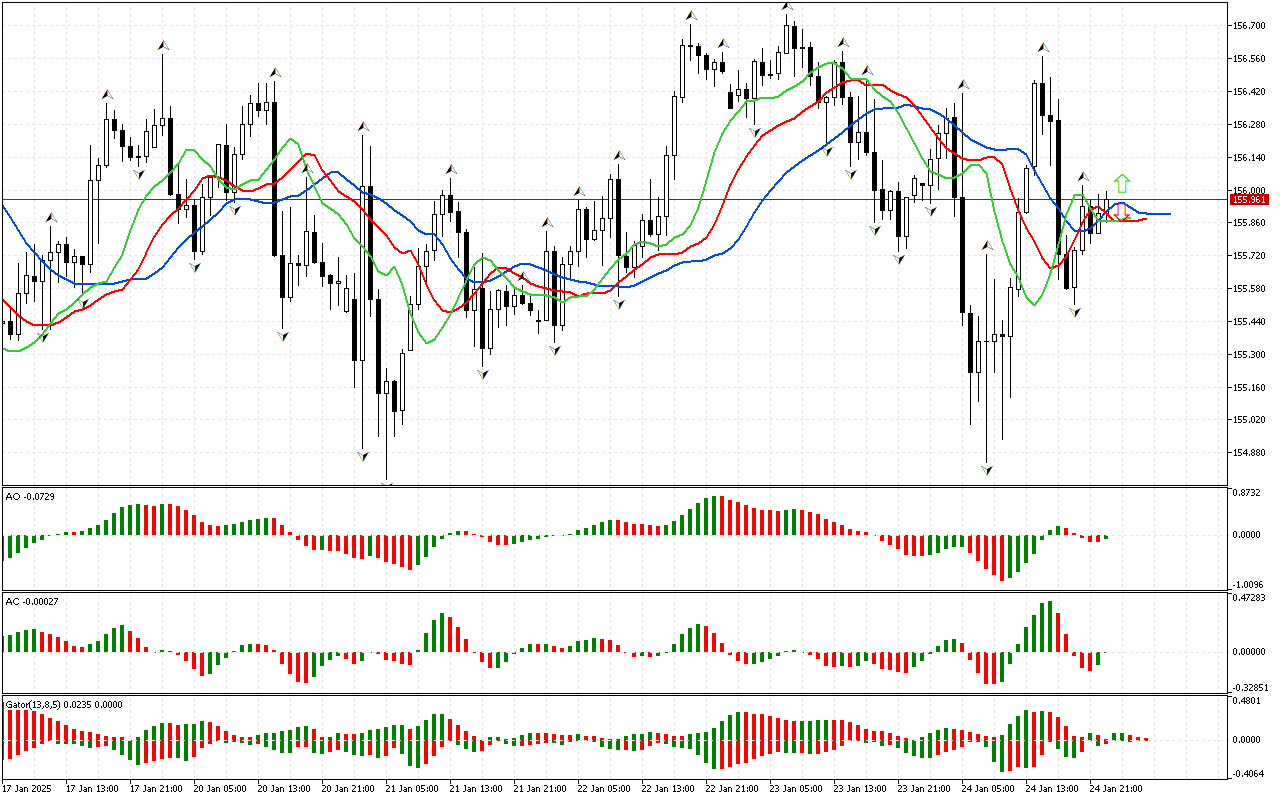Click the 155.580 price level on the scale
This screenshot has width=1280, height=800.
tap(1250, 289)
